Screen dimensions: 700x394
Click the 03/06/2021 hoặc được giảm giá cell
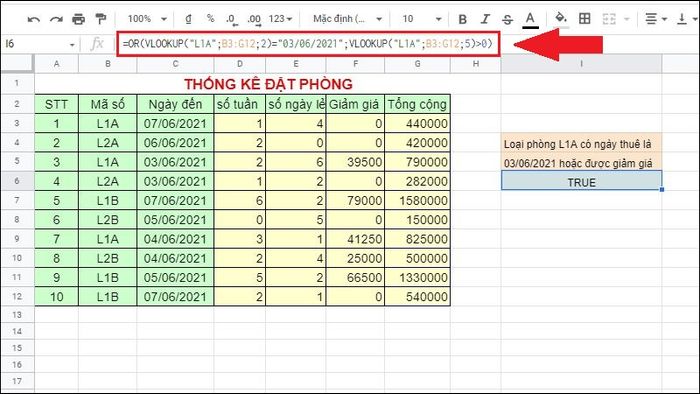click(x=581, y=162)
